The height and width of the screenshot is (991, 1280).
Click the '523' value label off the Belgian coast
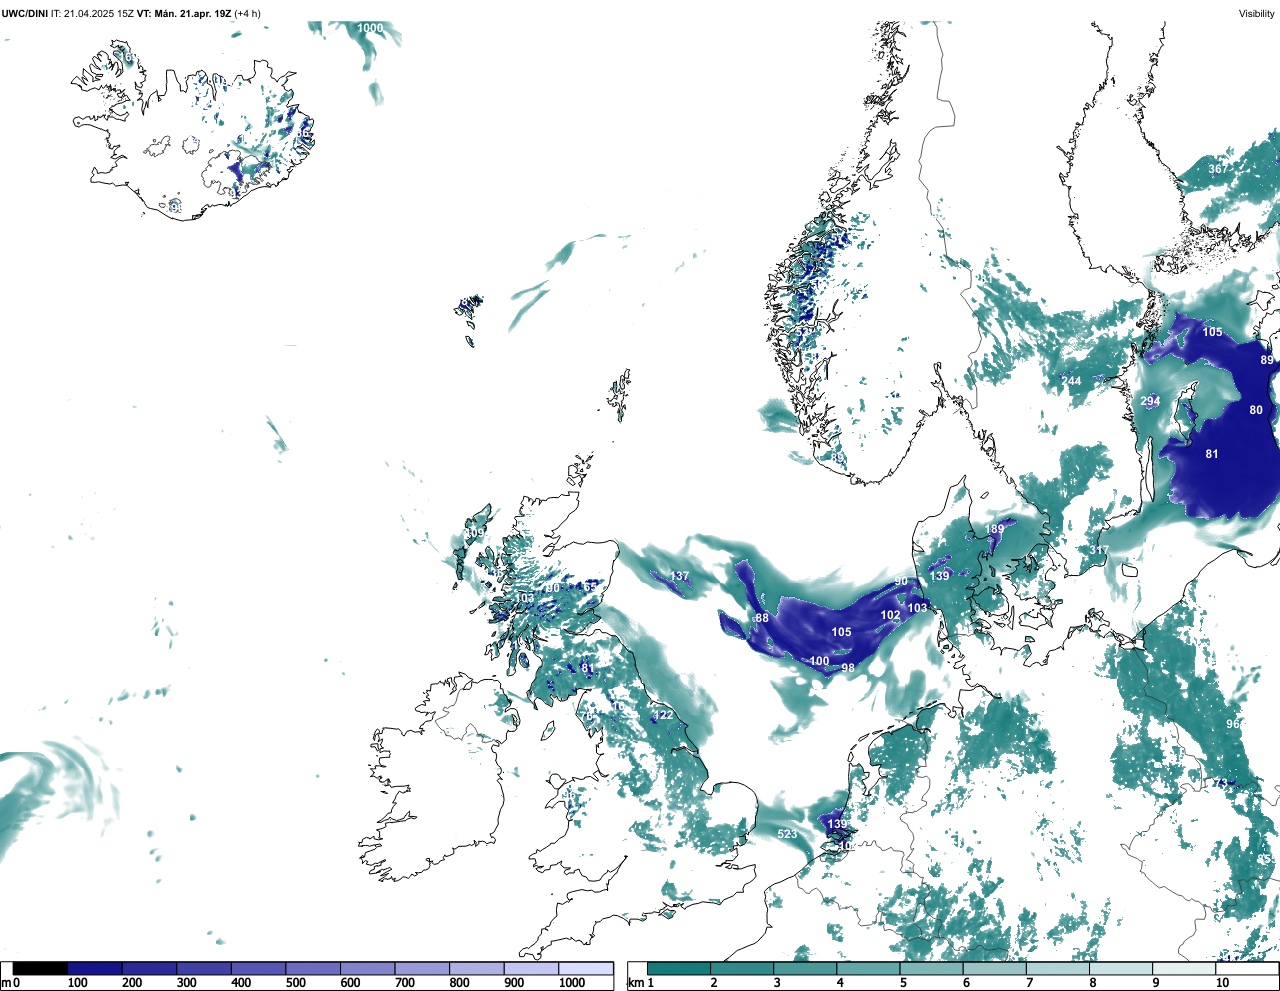click(788, 834)
